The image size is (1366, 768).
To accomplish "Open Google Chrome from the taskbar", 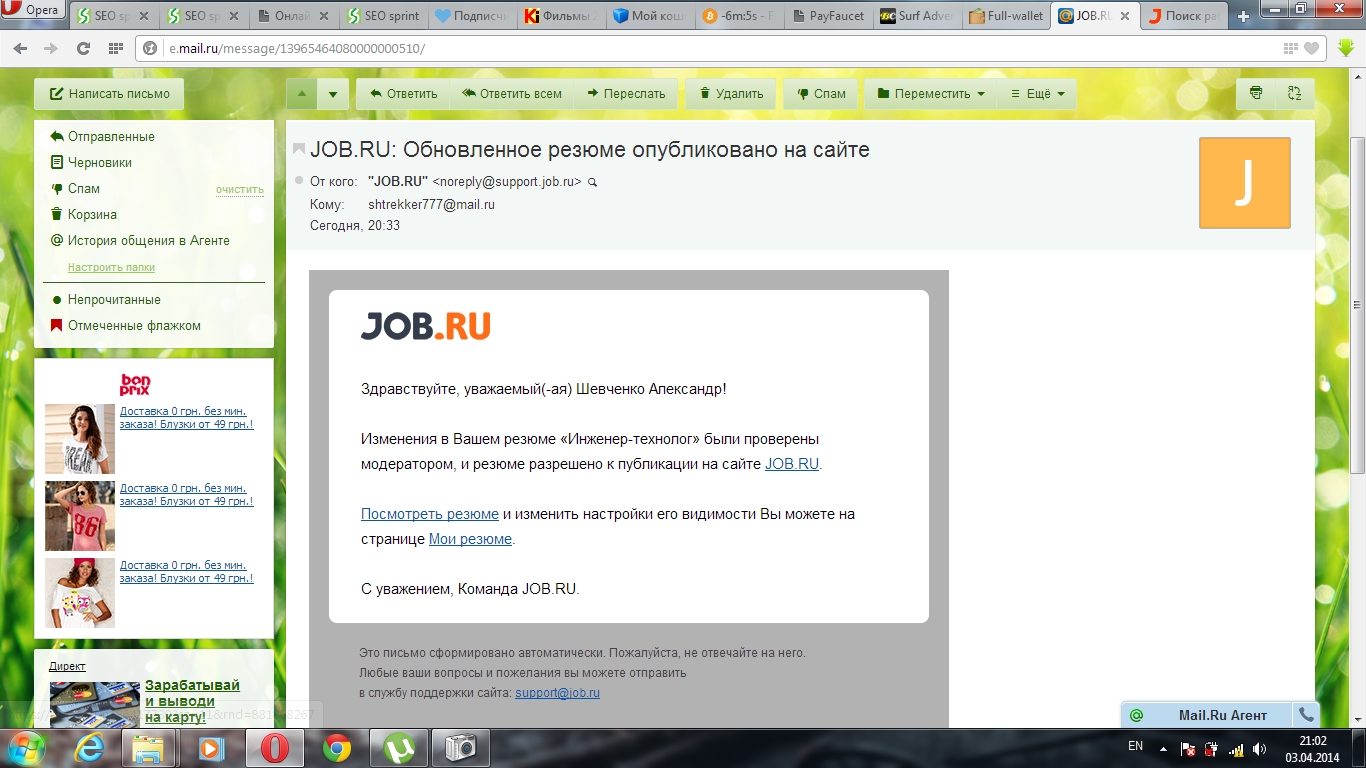I will click(x=337, y=748).
